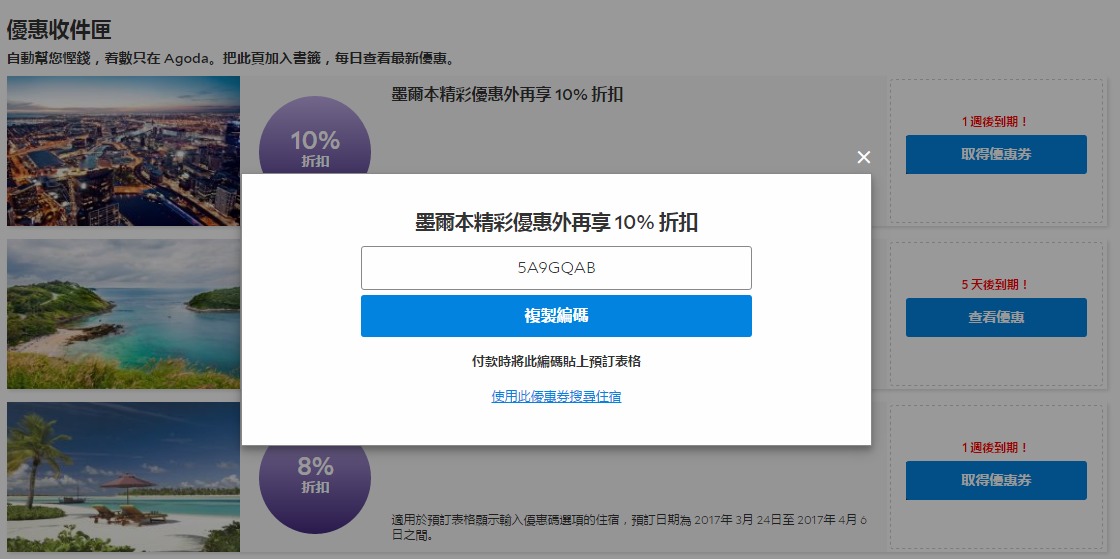Click the first coupon's 1 週後到期 notice
Image resolution: width=1120 pixels, height=559 pixels.
pyautogui.click(x=995, y=122)
